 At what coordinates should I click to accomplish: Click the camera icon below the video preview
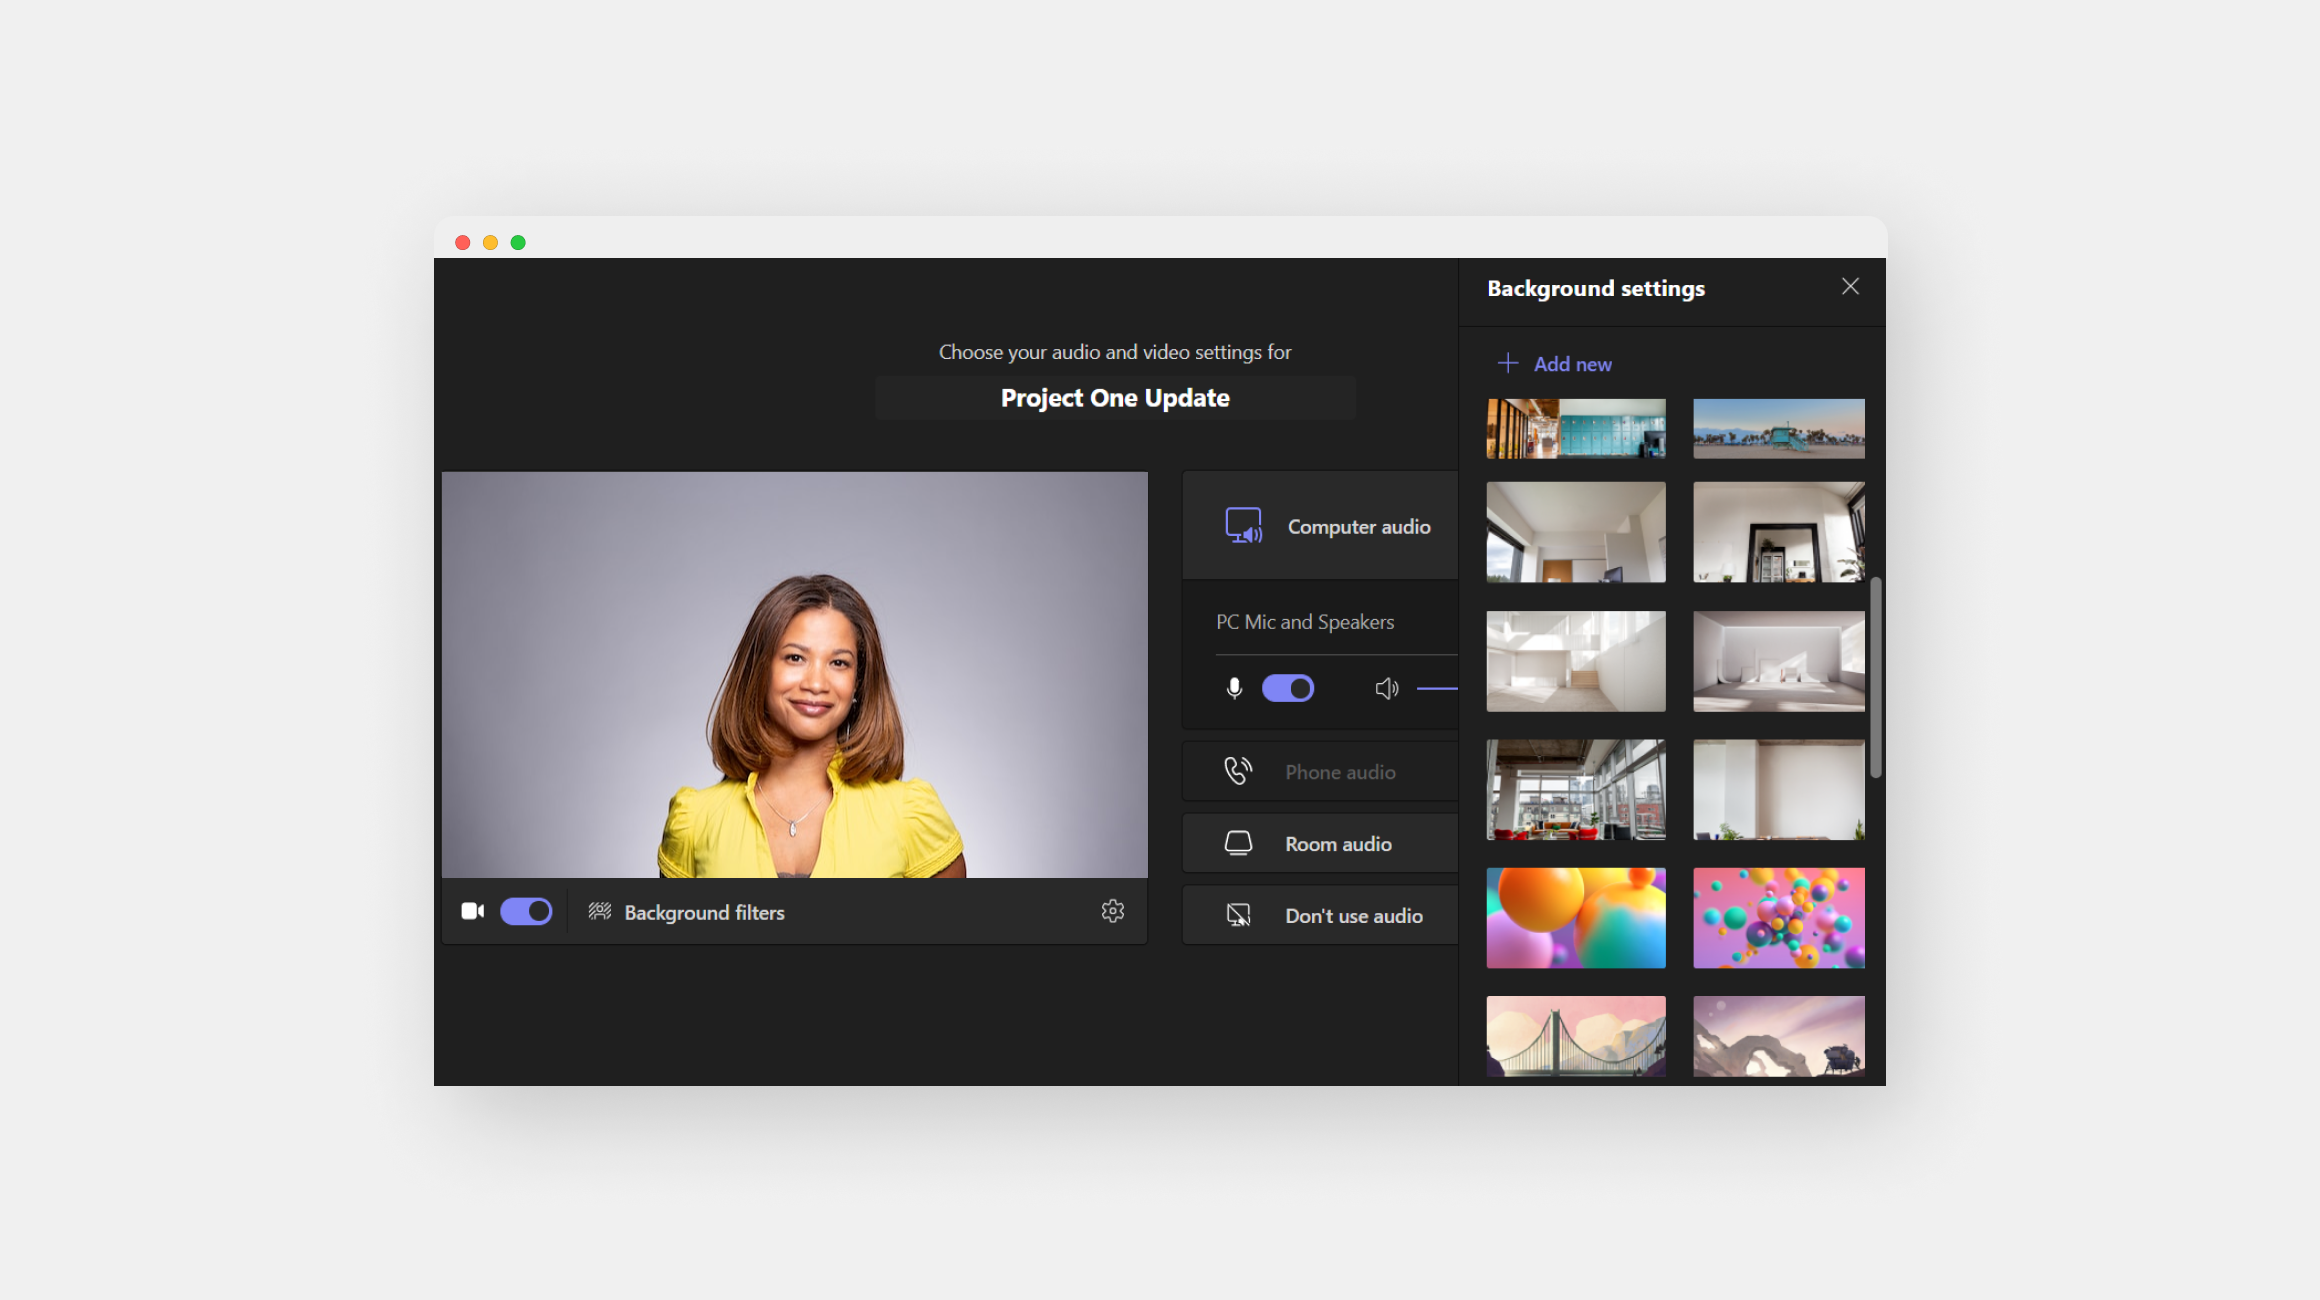tap(472, 911)
